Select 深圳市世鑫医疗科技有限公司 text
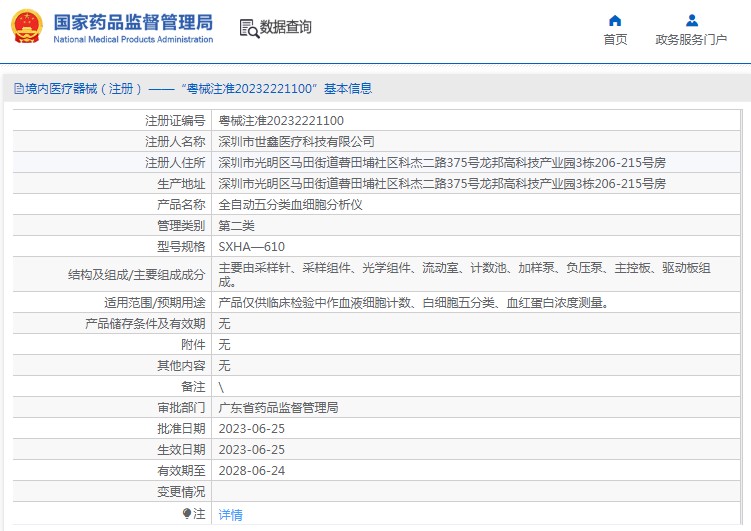Screen dimensions: 751x531 pos(296,142)
